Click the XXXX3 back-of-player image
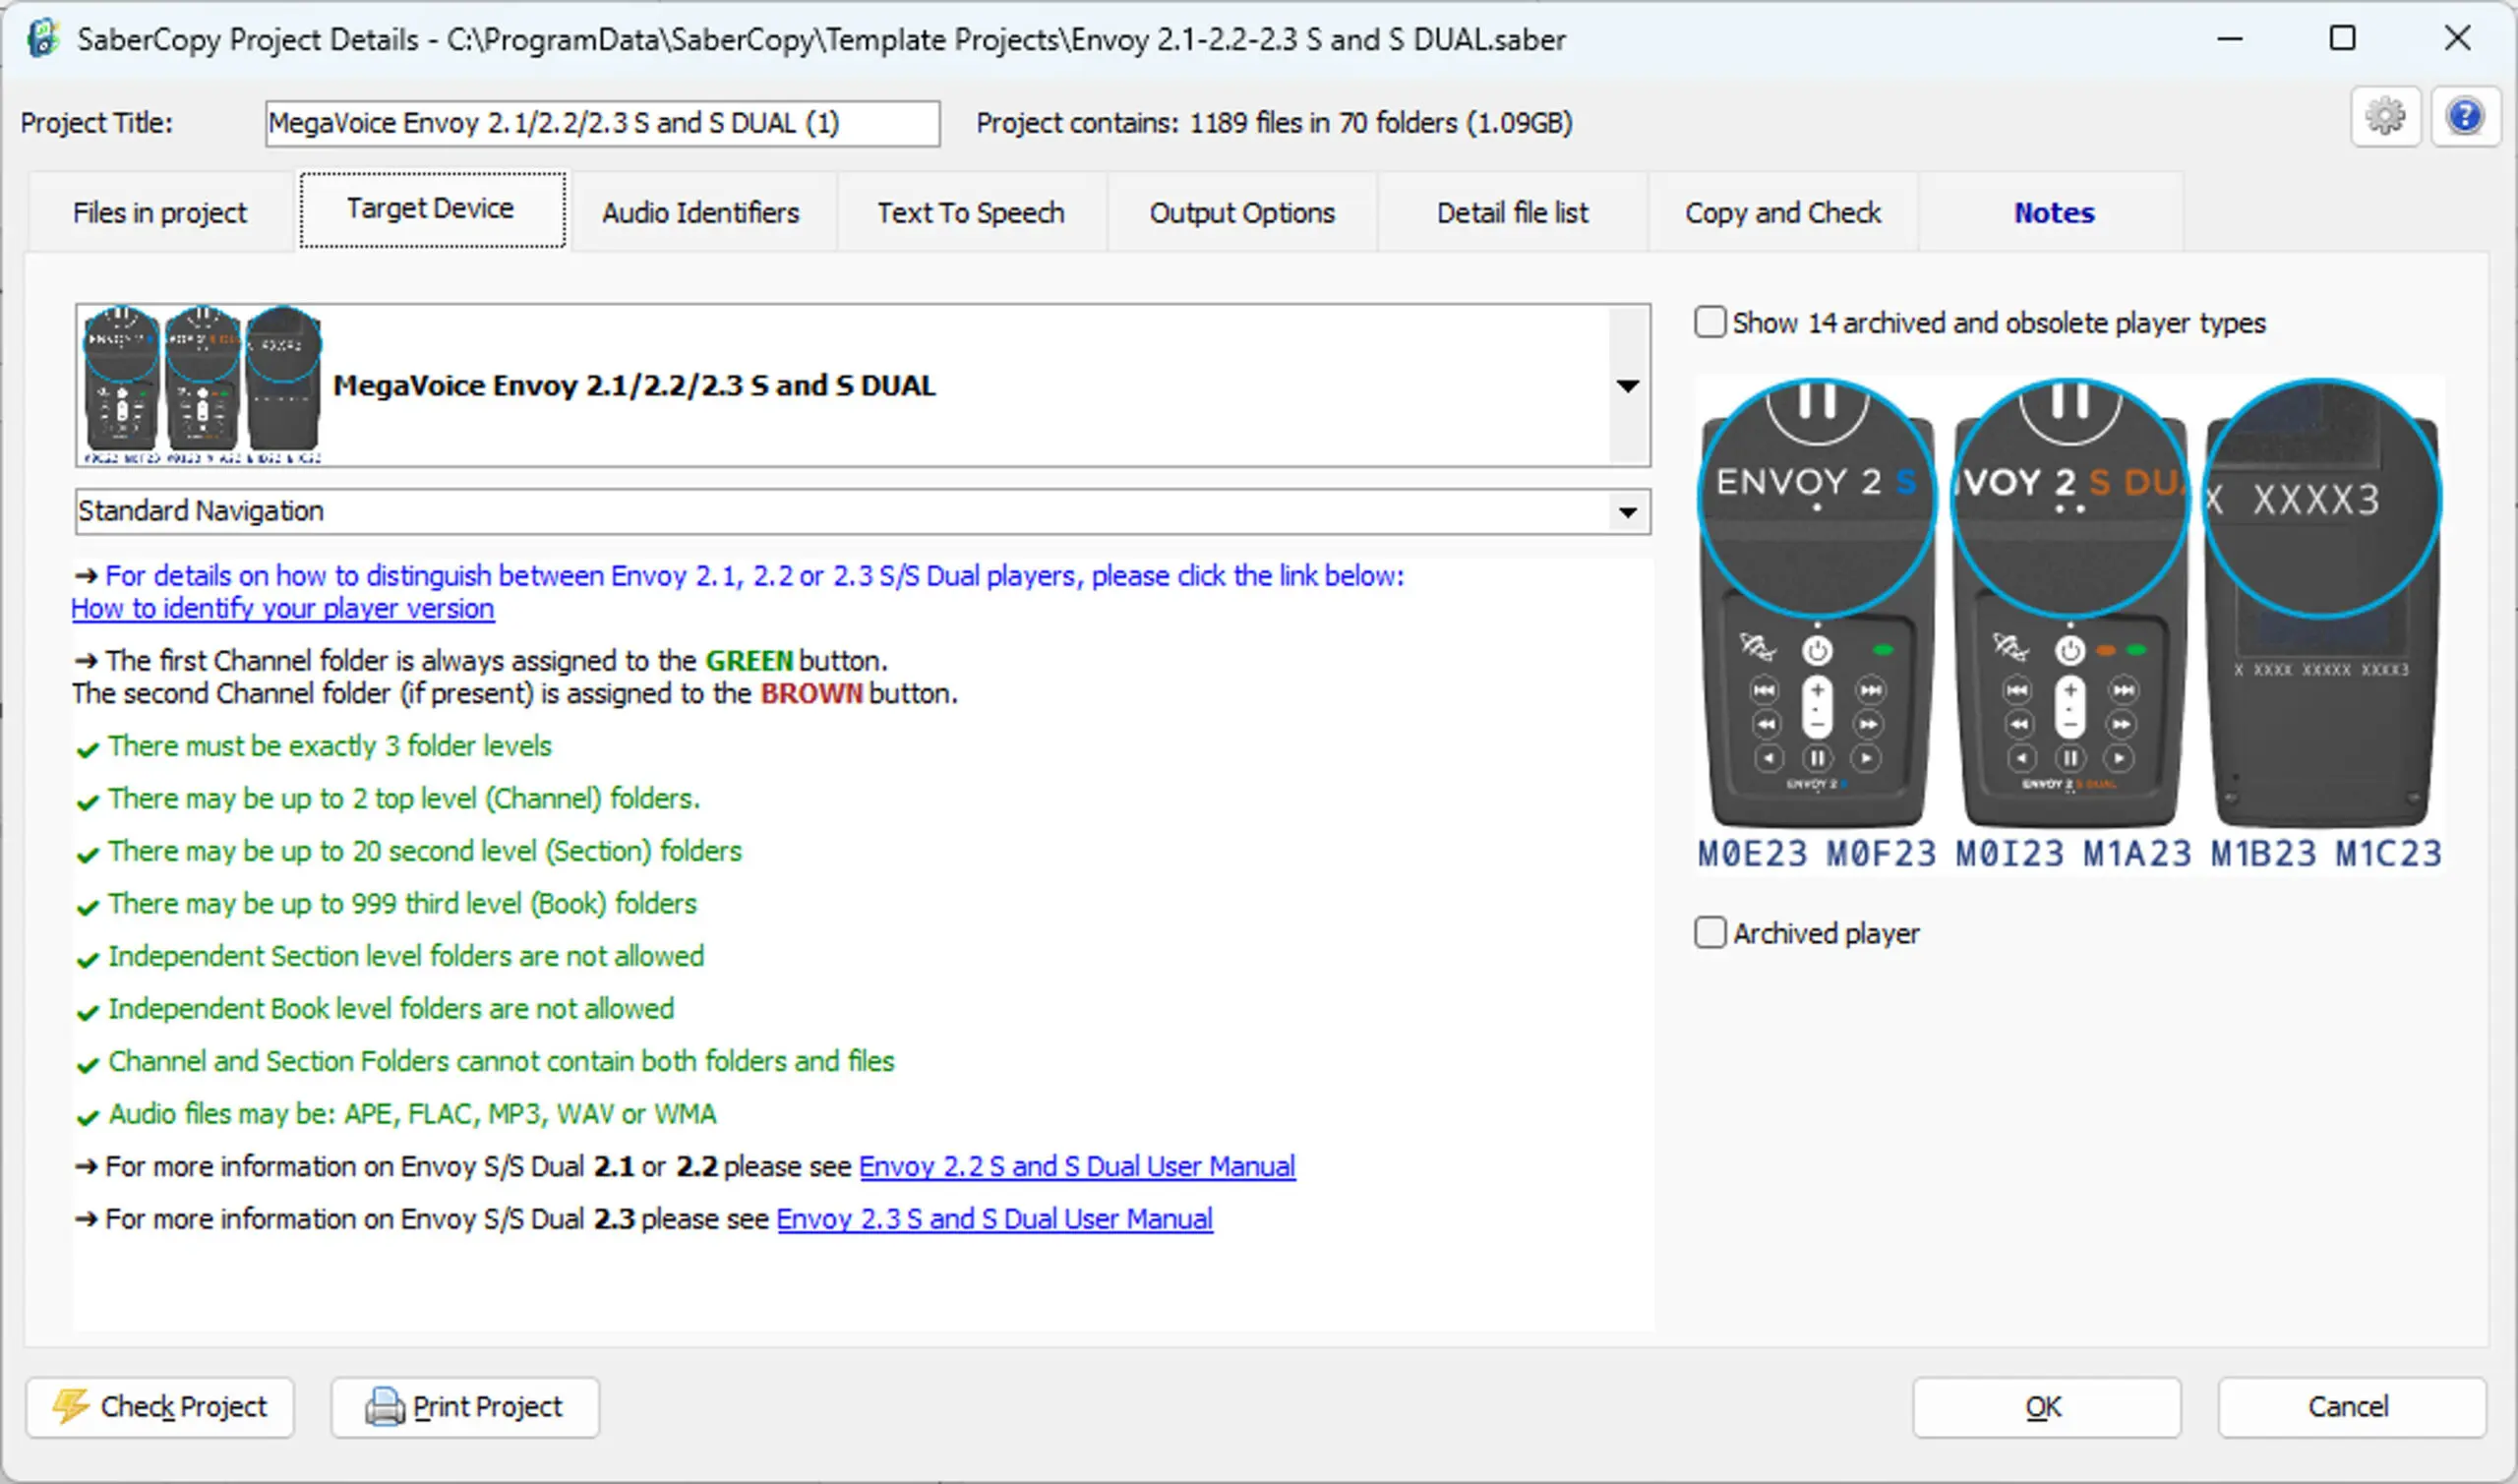Image resolution: width=2518 pixels, height=1484 pixels. [2322, 602]
